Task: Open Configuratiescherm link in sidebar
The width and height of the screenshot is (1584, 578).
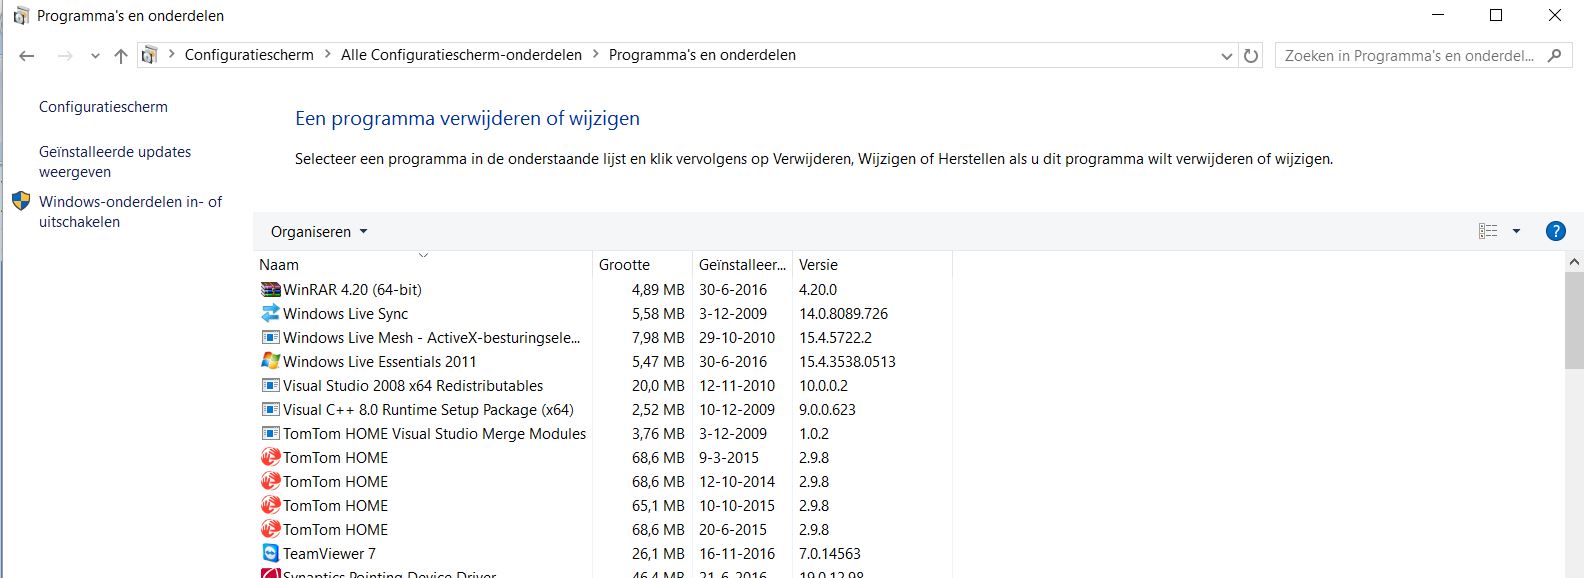Action: click(x=103, y=107)
